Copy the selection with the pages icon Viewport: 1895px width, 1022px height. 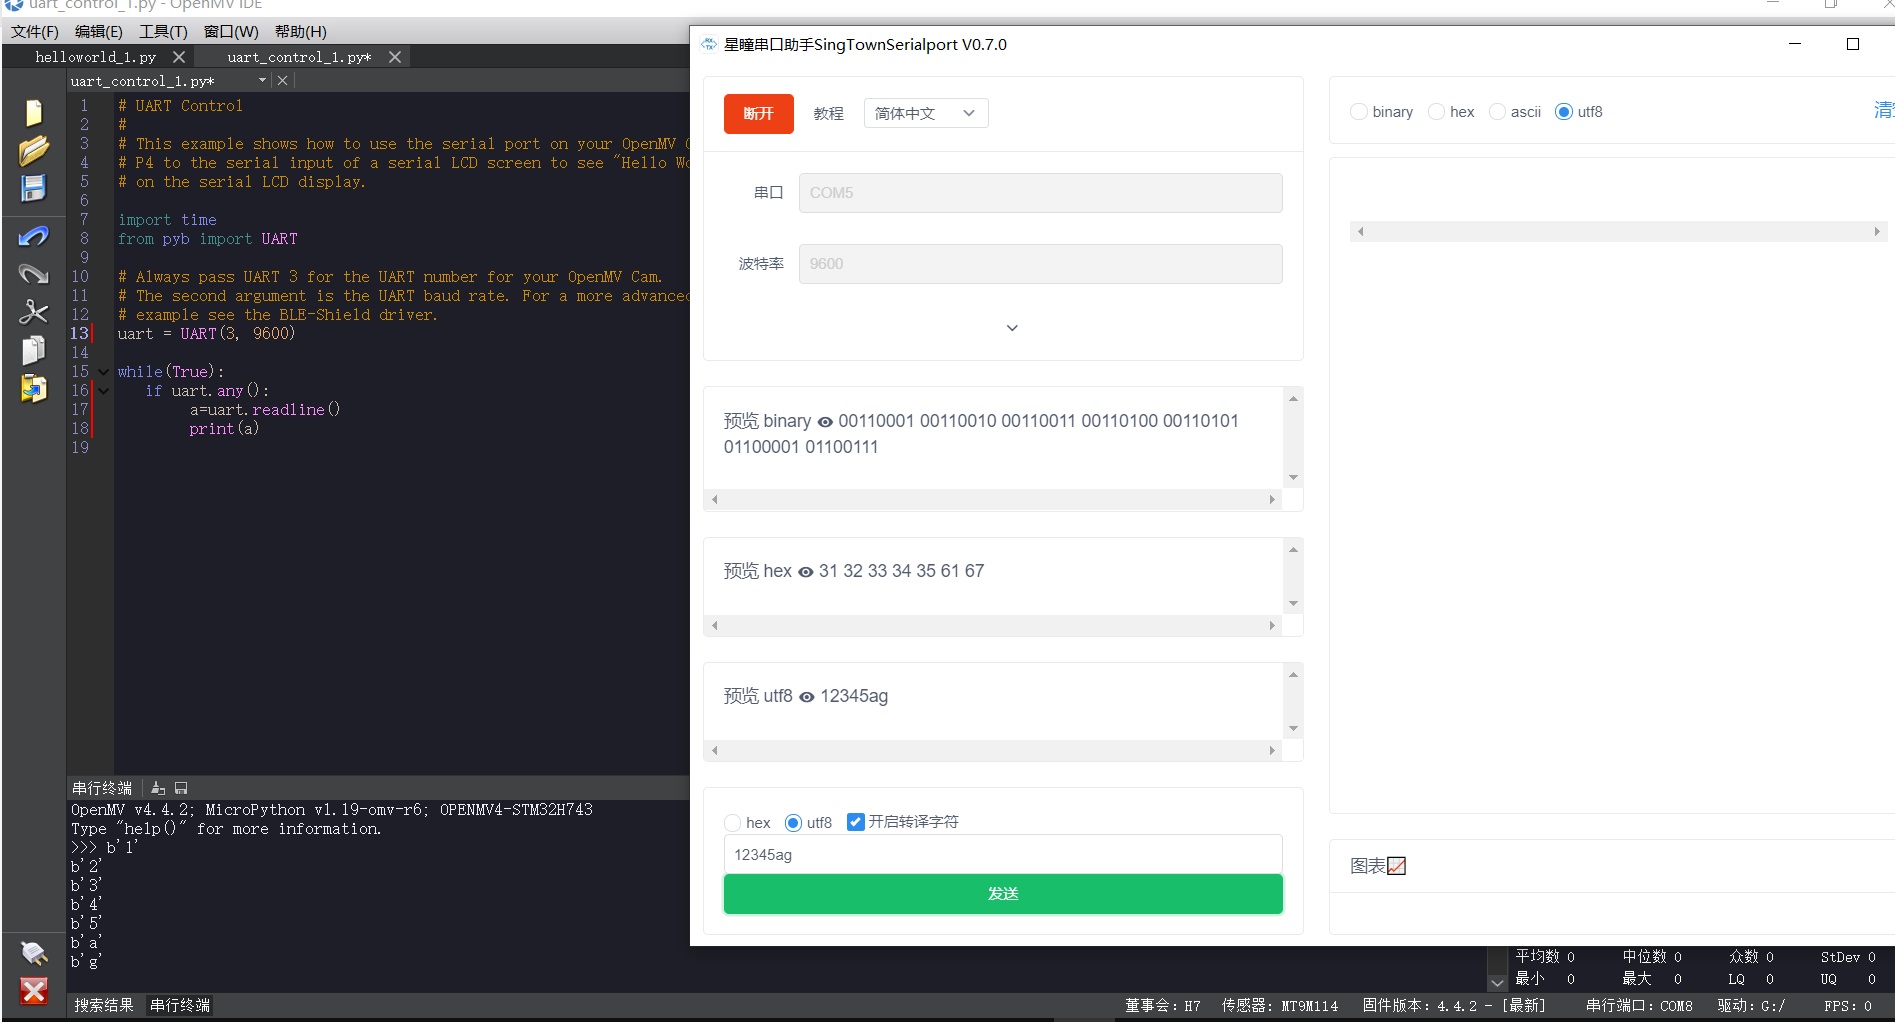(33, 350)
